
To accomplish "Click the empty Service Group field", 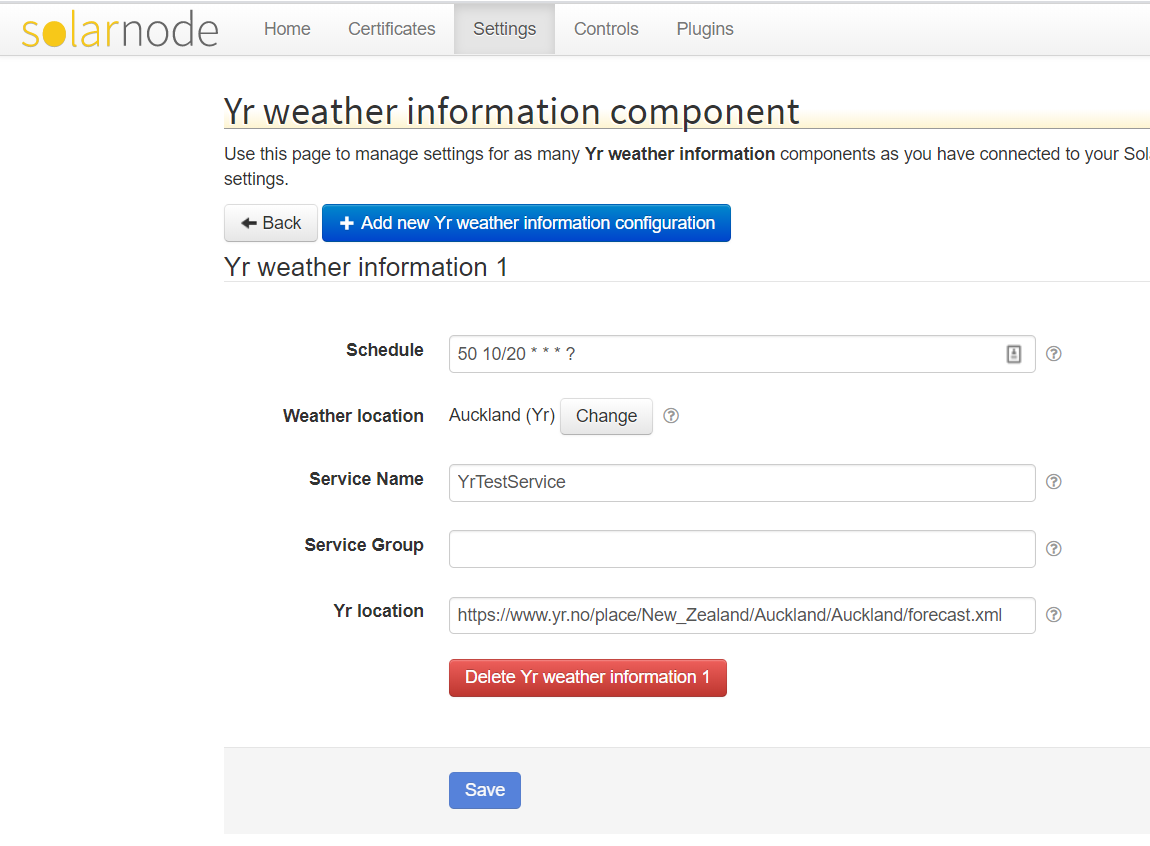I will (x=742, y=549).
